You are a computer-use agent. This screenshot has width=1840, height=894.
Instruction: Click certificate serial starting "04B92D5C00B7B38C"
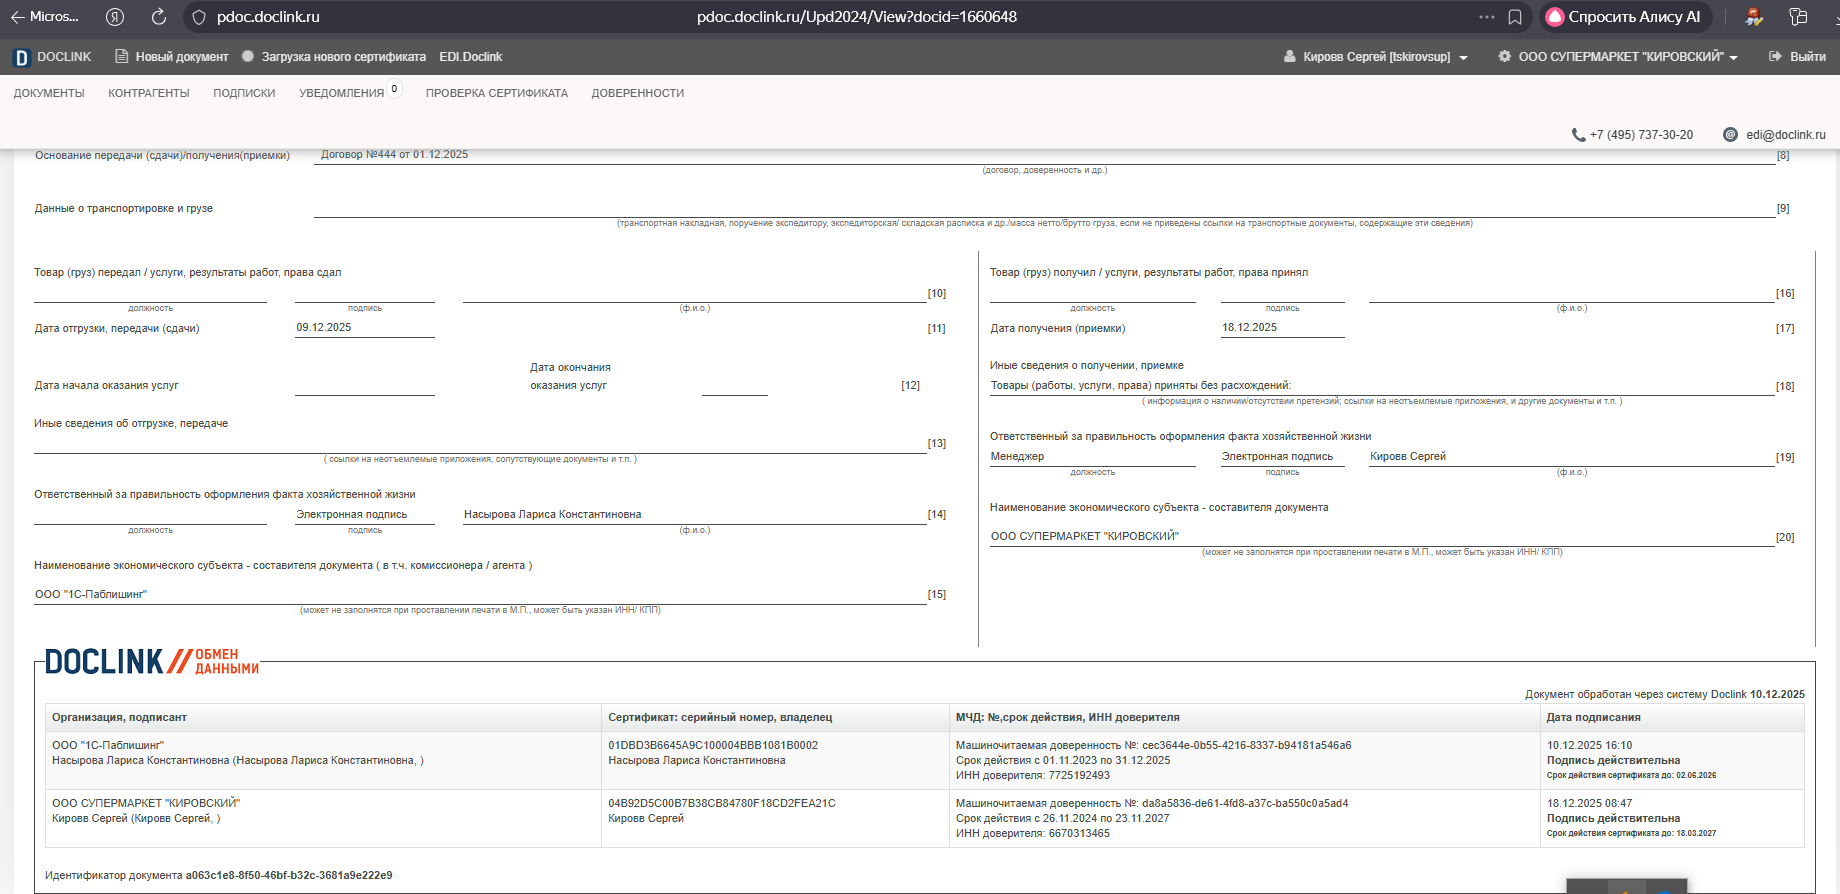pos(722,804)
